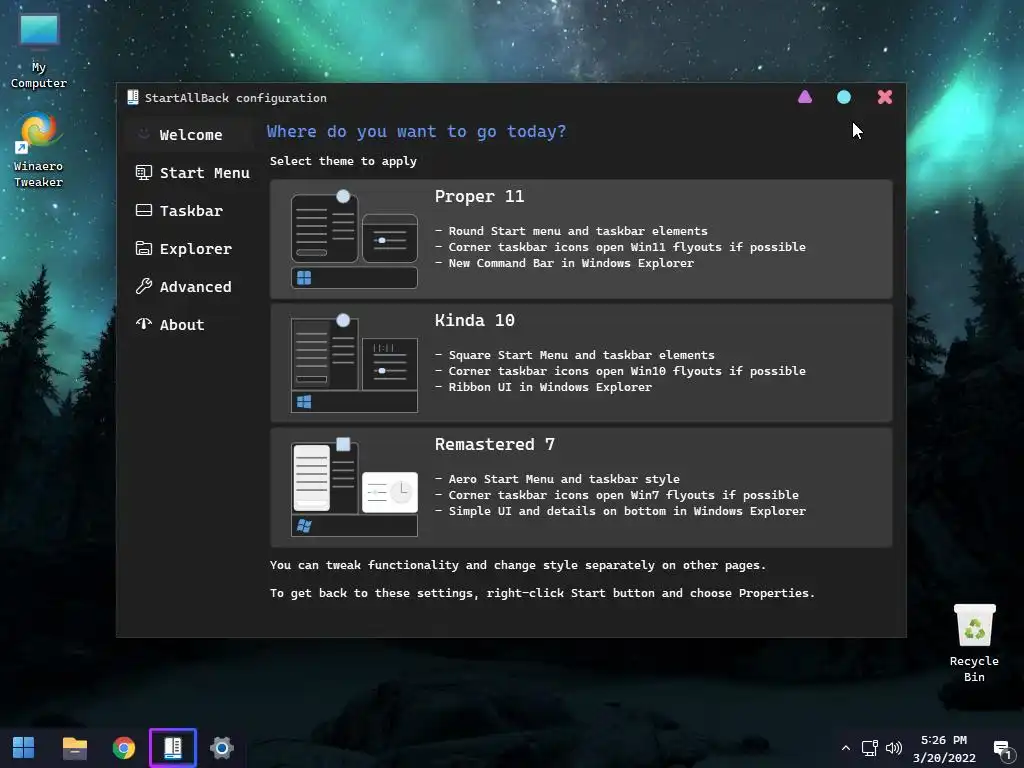Click the StartAllBack title bar icon
1024x768 pixels.
tap(133, 97)
